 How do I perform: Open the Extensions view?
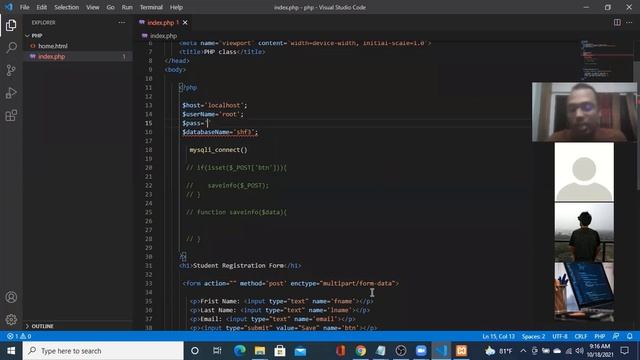click(x=11, y=116)
